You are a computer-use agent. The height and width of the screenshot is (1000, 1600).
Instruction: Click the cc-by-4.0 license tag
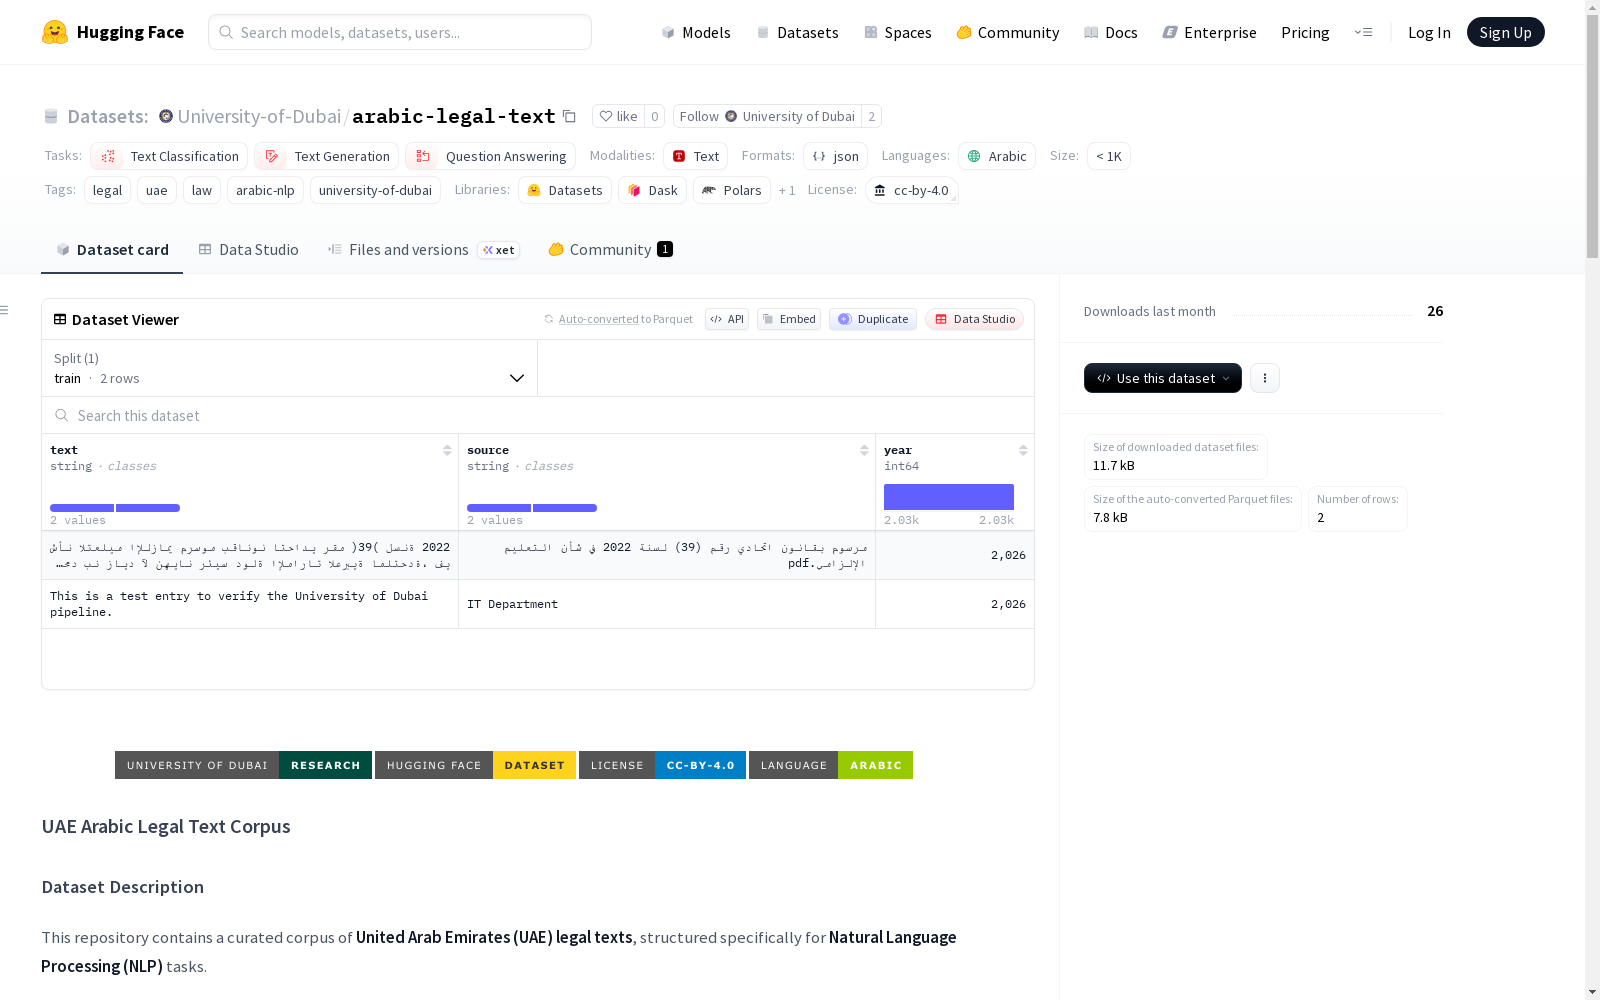(x=911, y=190)
